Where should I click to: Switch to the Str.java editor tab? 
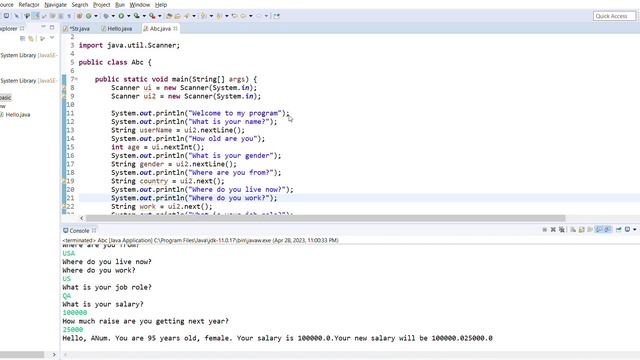point(77,29)
